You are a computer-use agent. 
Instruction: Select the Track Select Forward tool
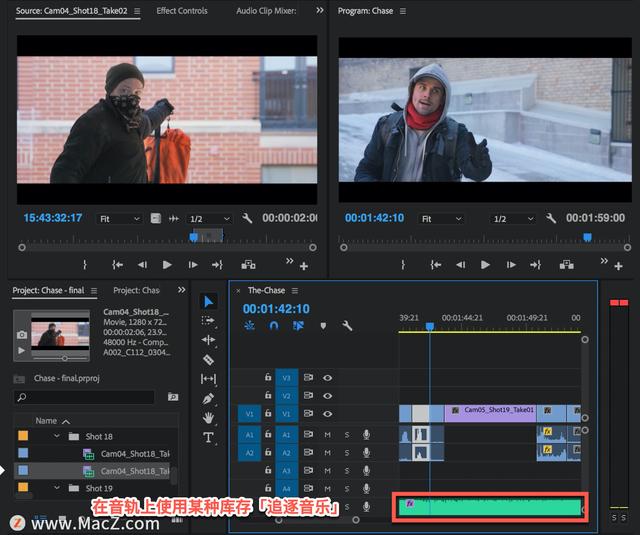[208, 321]
